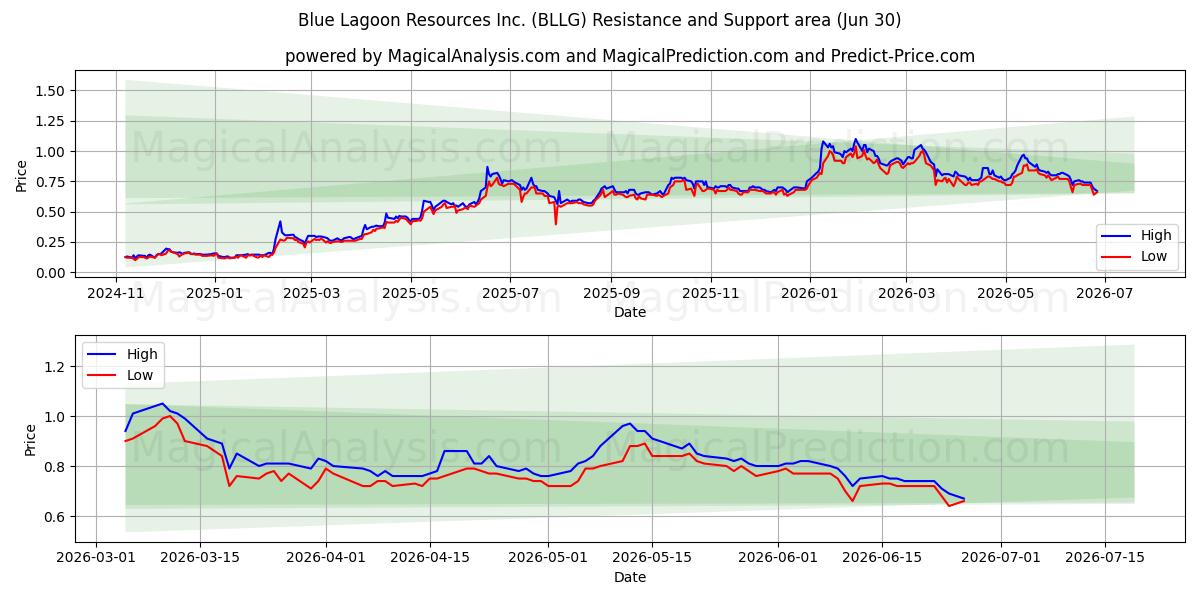The width and height of the screenshot is (1200, 600).
Task: Click the 'Price' axis label of the bottom chart
Action: 30,440
